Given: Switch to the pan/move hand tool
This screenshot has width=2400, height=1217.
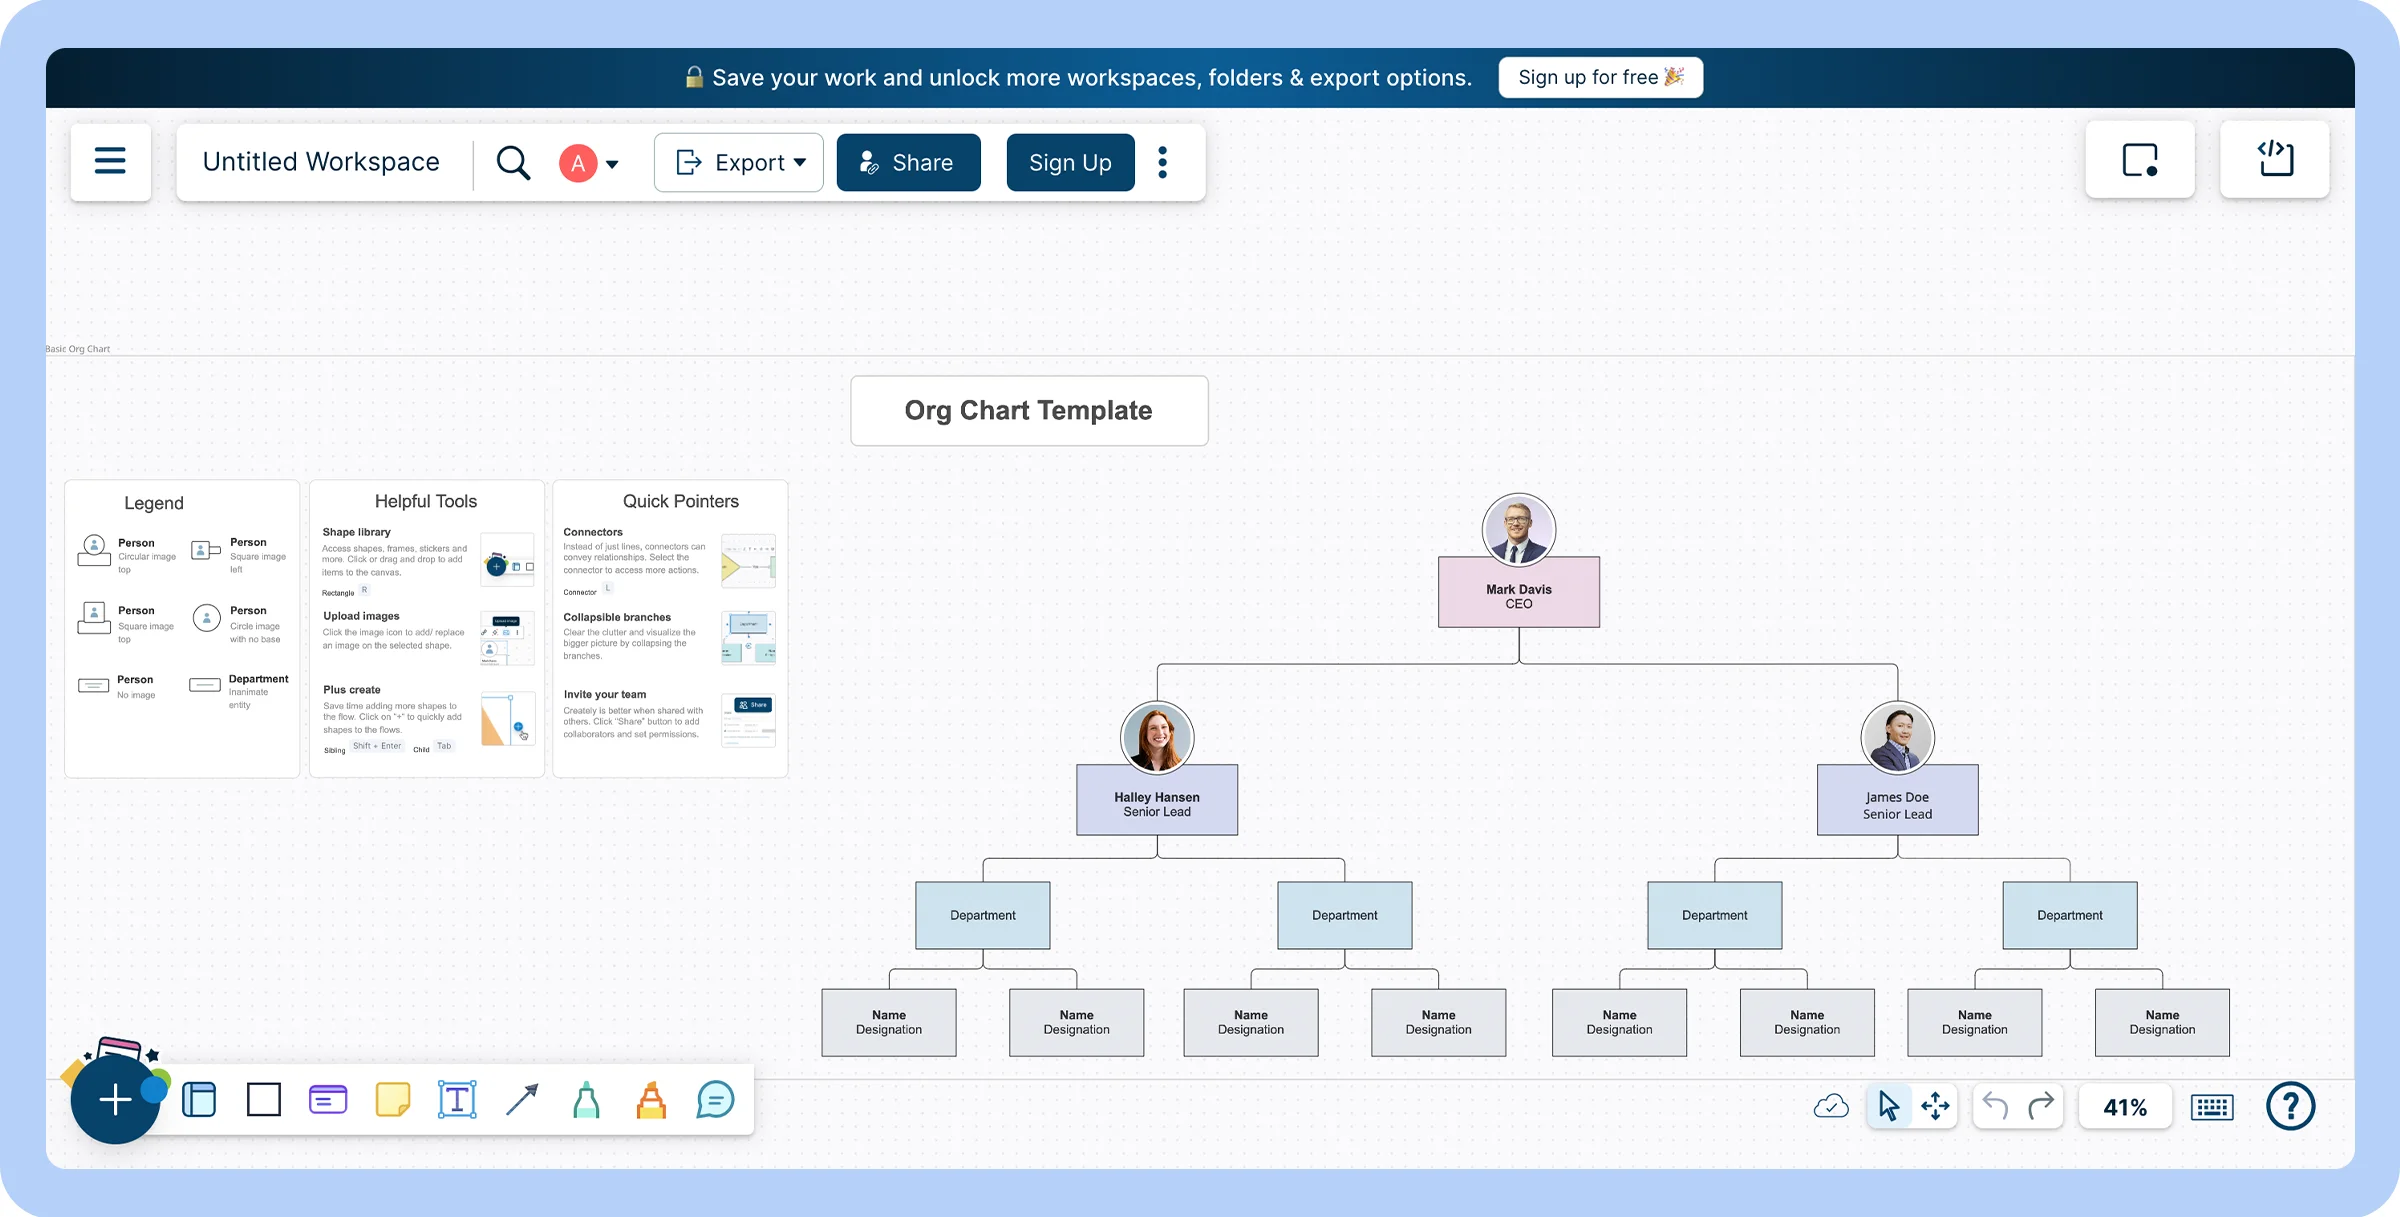Looking at the screenshot, I should click(x=1937, y=1106).
